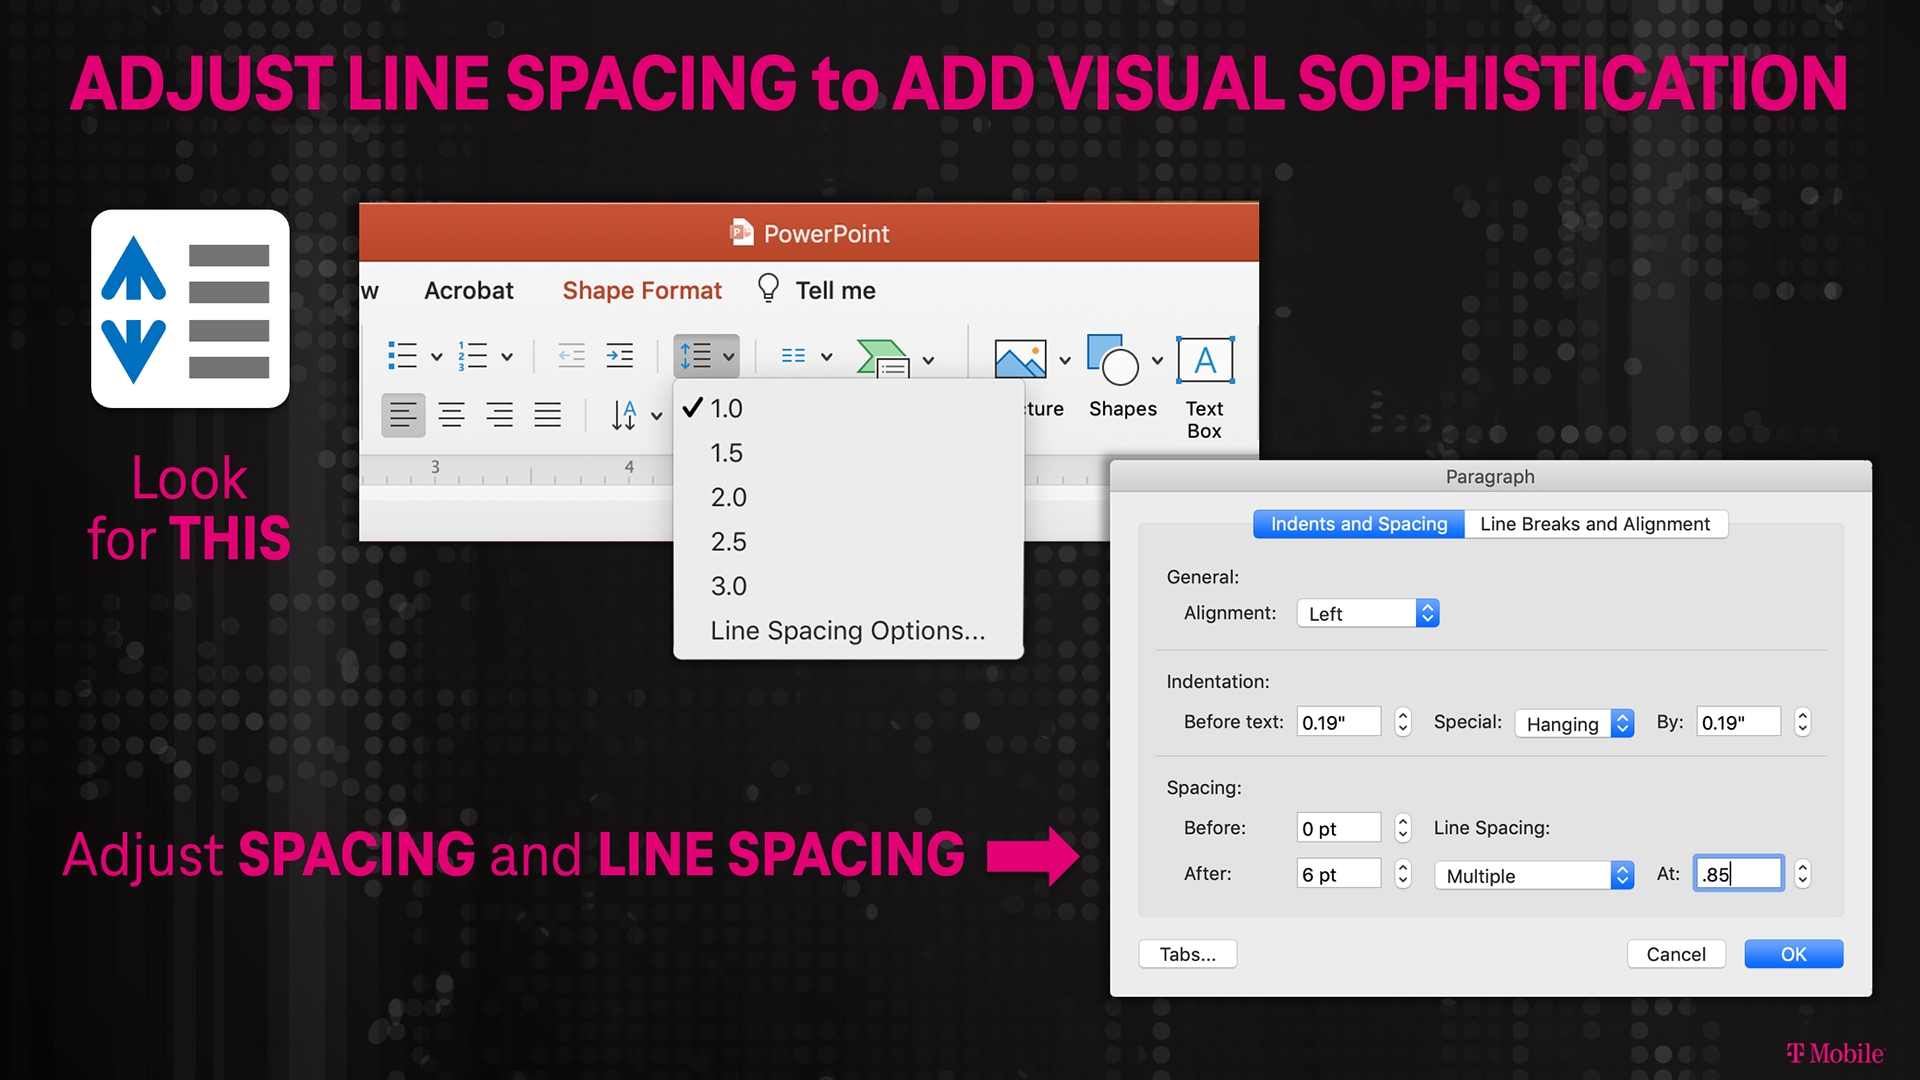The height and width of the screenshot is (1080, 1920).
Task: Toggle justify text alignment
Action: tap(547, 415)
